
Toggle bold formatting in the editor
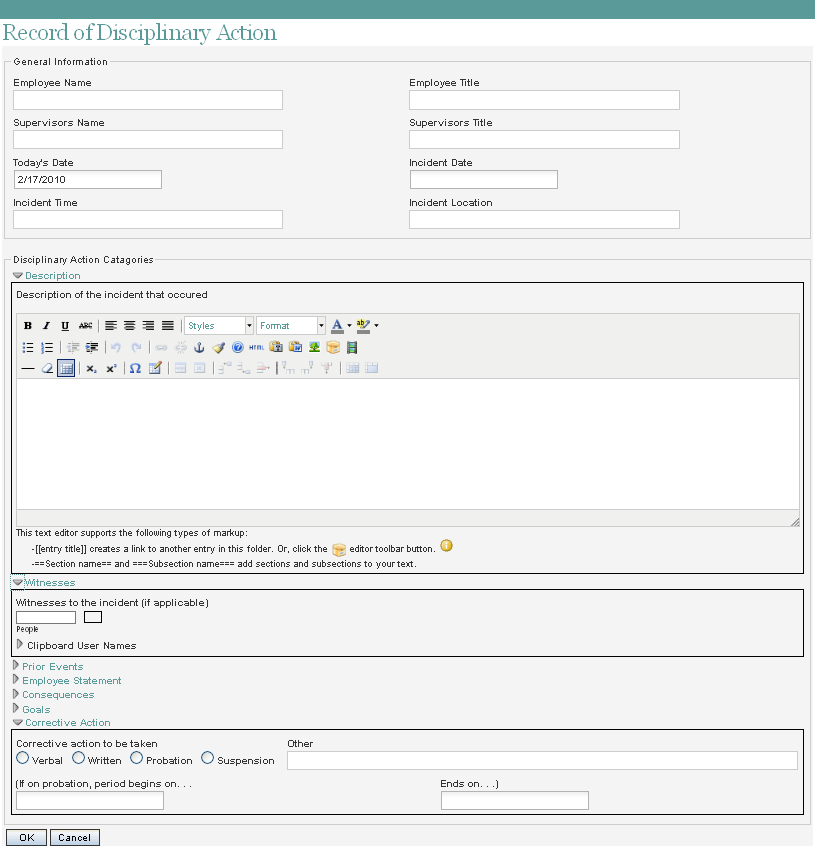(28, 326)
